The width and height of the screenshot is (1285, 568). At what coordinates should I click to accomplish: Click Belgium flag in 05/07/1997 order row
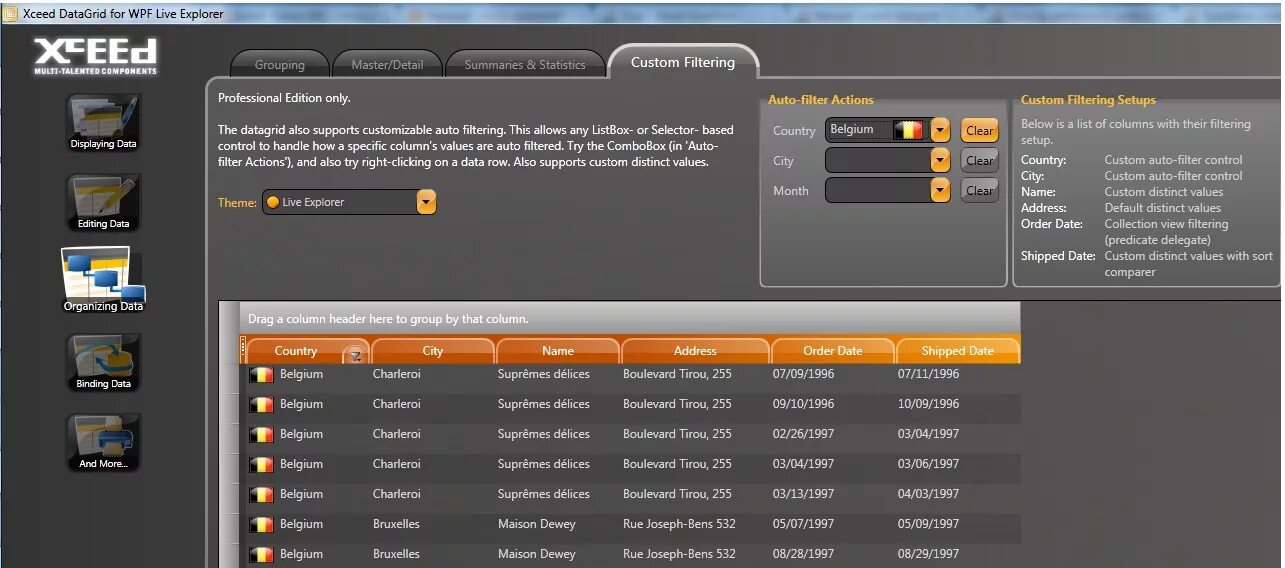tap(261, 524)
